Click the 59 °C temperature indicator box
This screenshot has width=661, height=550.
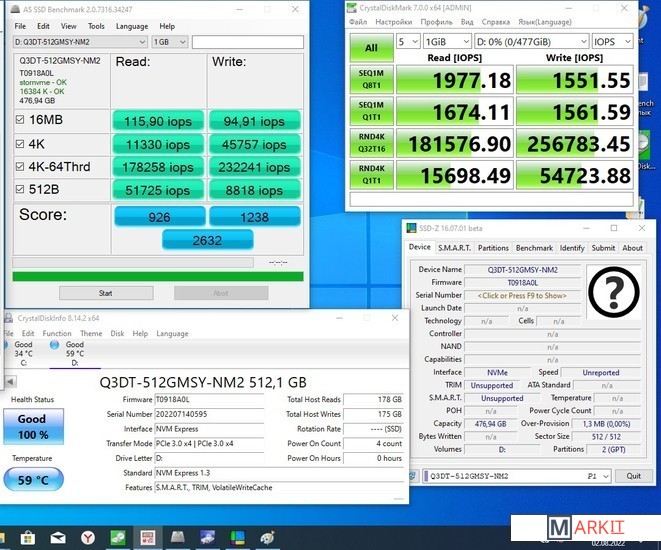[x=32, y=479]
